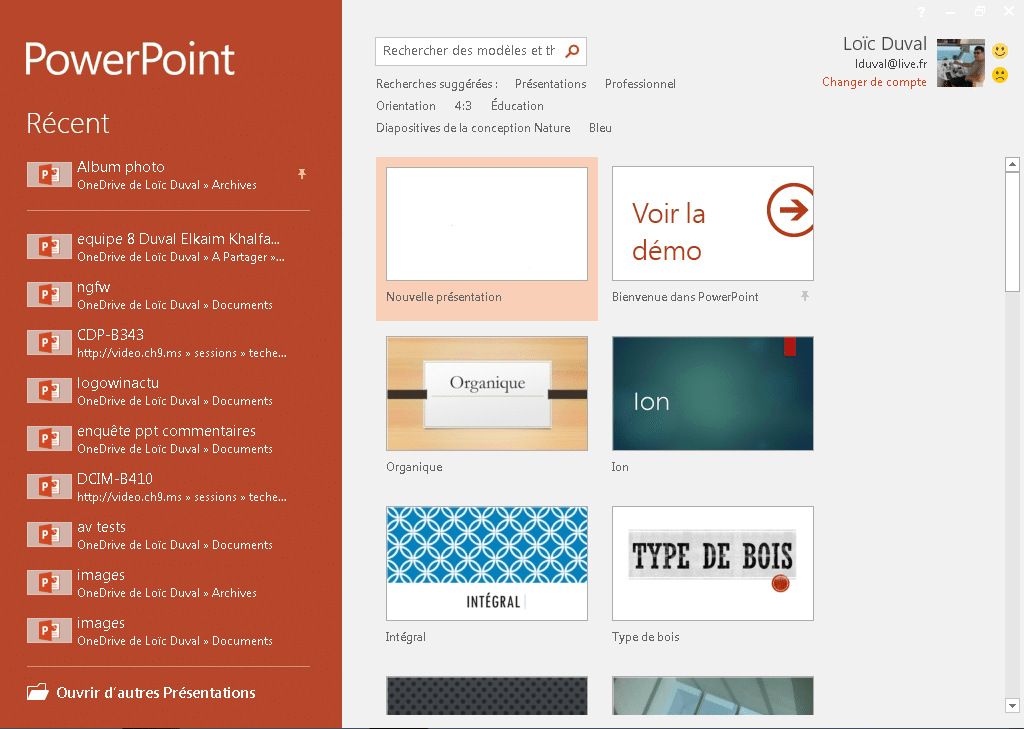Click the file icon next to ngfw

pyautogui.click(x=49, y=295)
